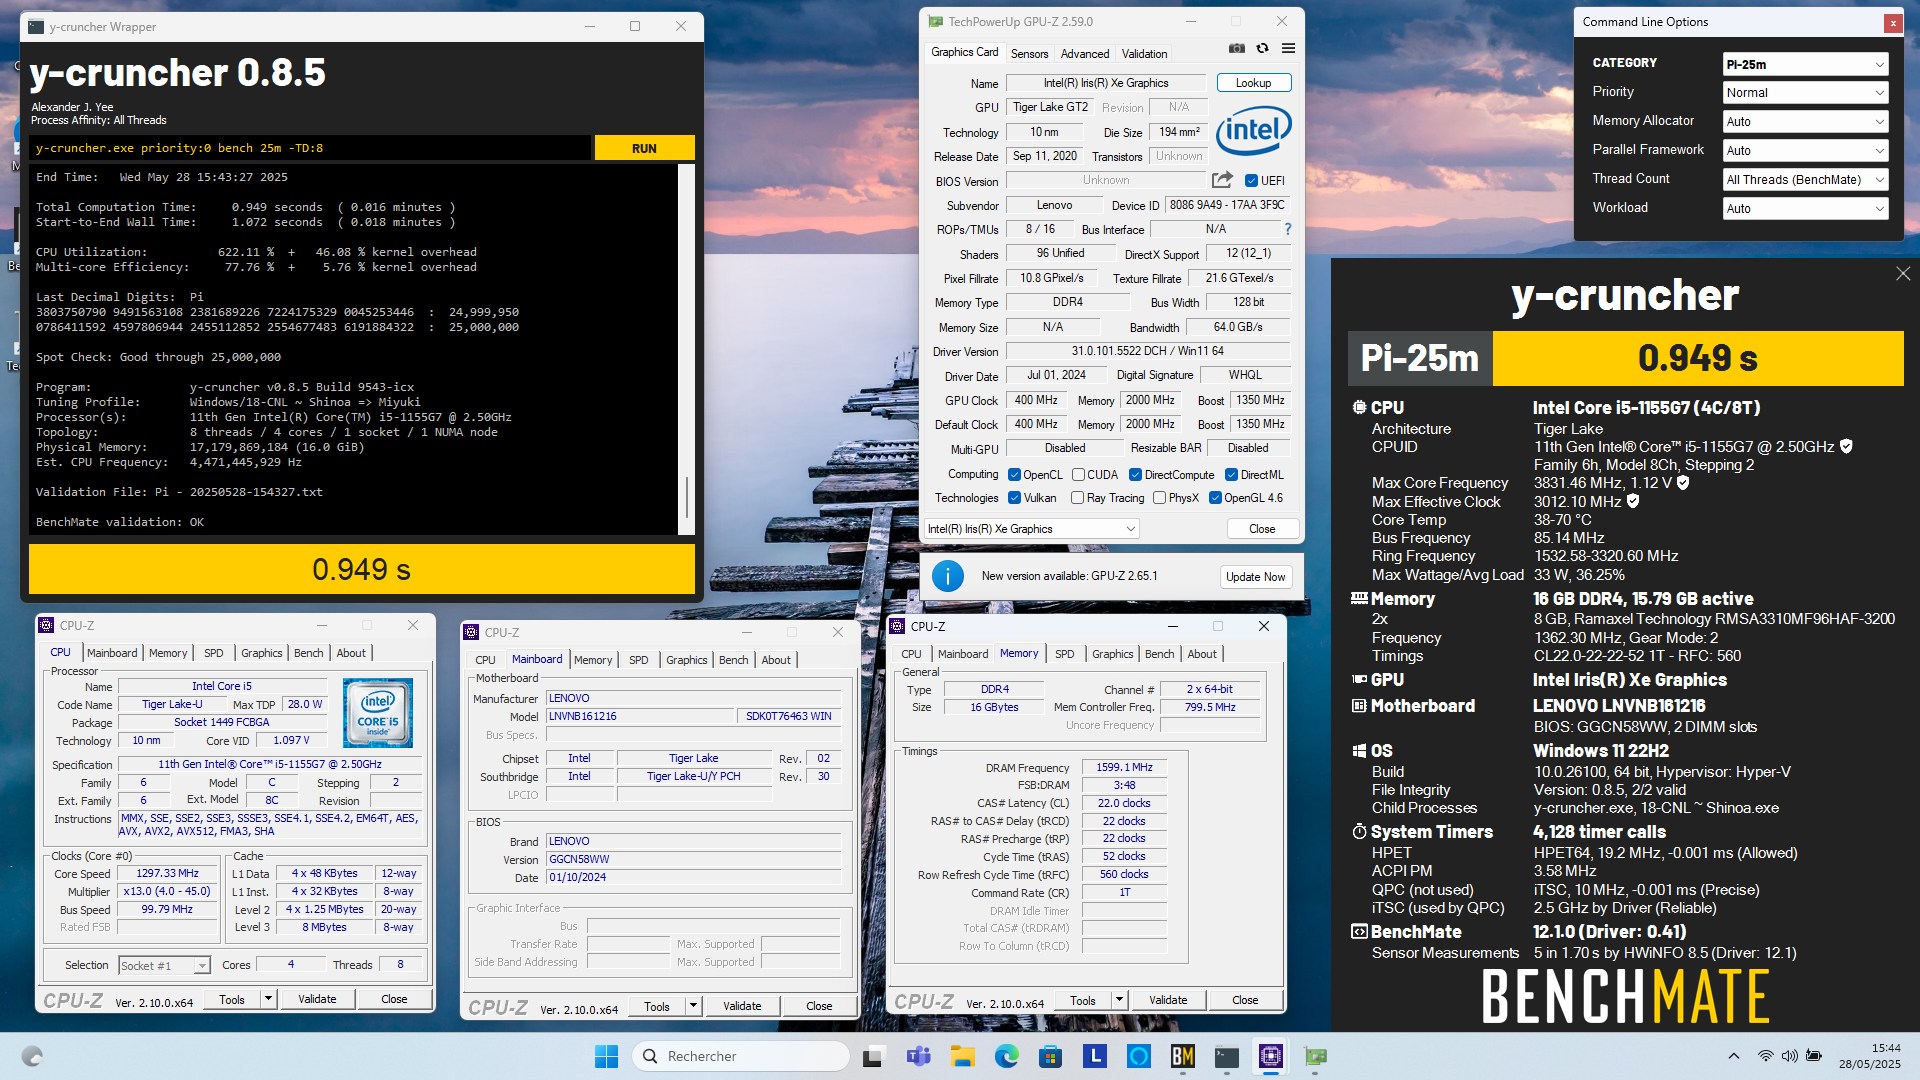Toggle the CUDA checkbox

point(1078,475)
